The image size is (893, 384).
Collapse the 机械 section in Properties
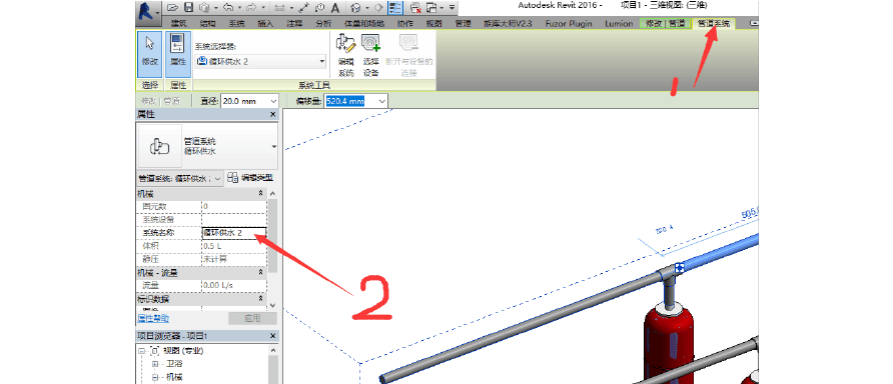click(x=260, y=194)
